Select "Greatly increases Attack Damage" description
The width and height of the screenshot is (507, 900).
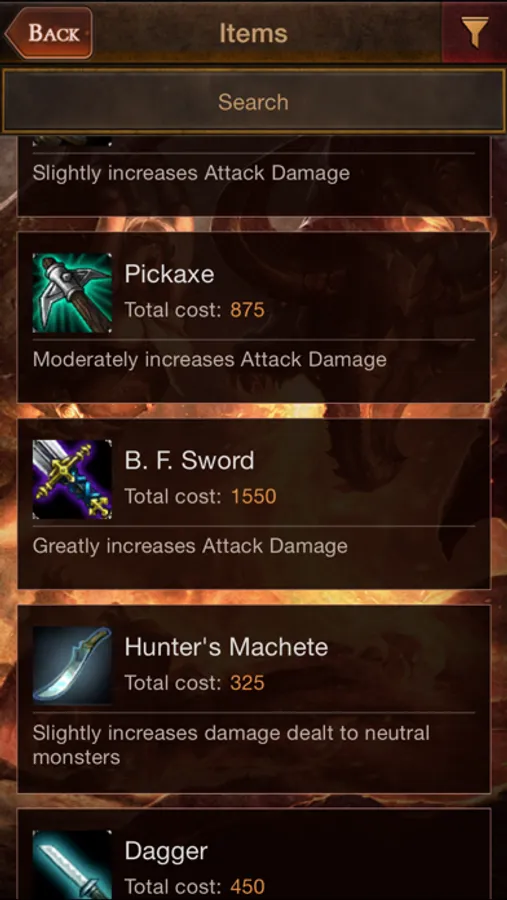190,546
